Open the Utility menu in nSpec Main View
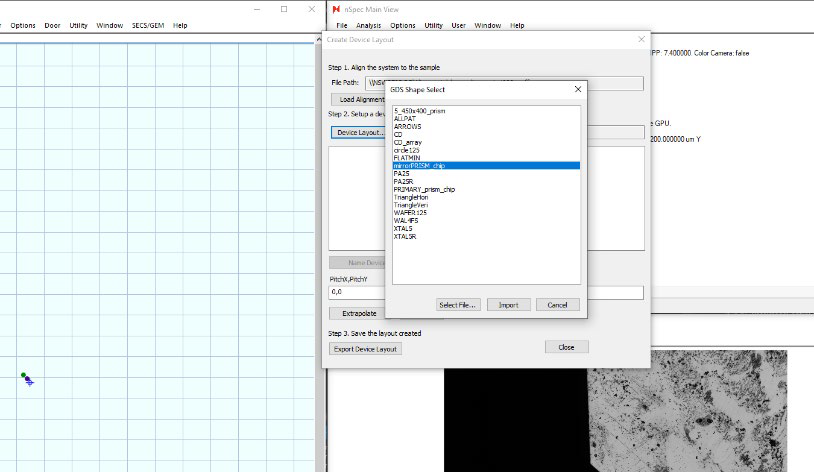This screenshot has width=814, height=472. pos(433,25)
